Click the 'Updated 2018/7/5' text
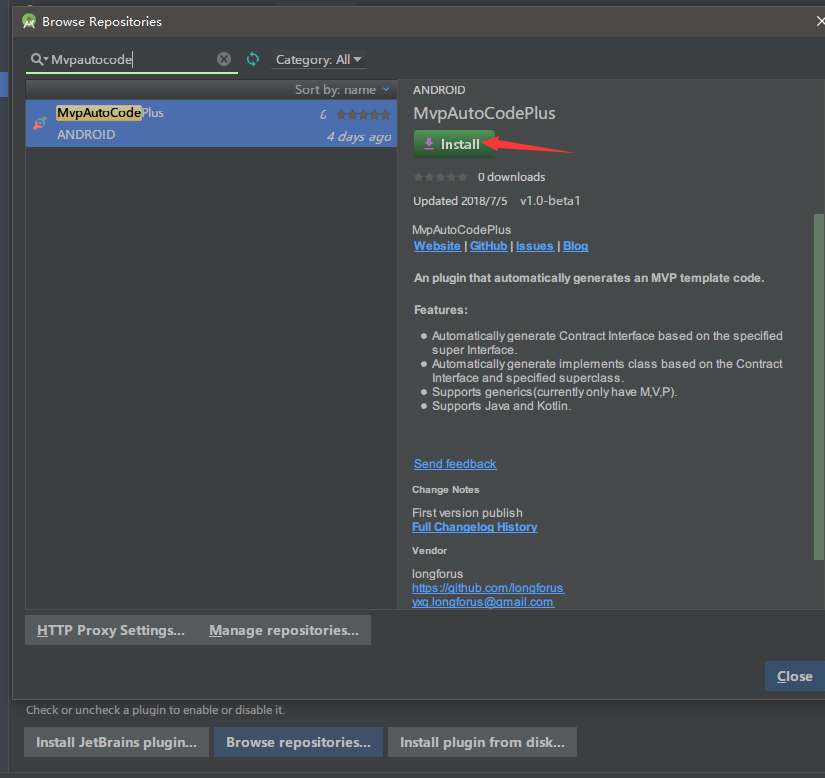Viewport: 825px width, 778px height. pos(460,200)
